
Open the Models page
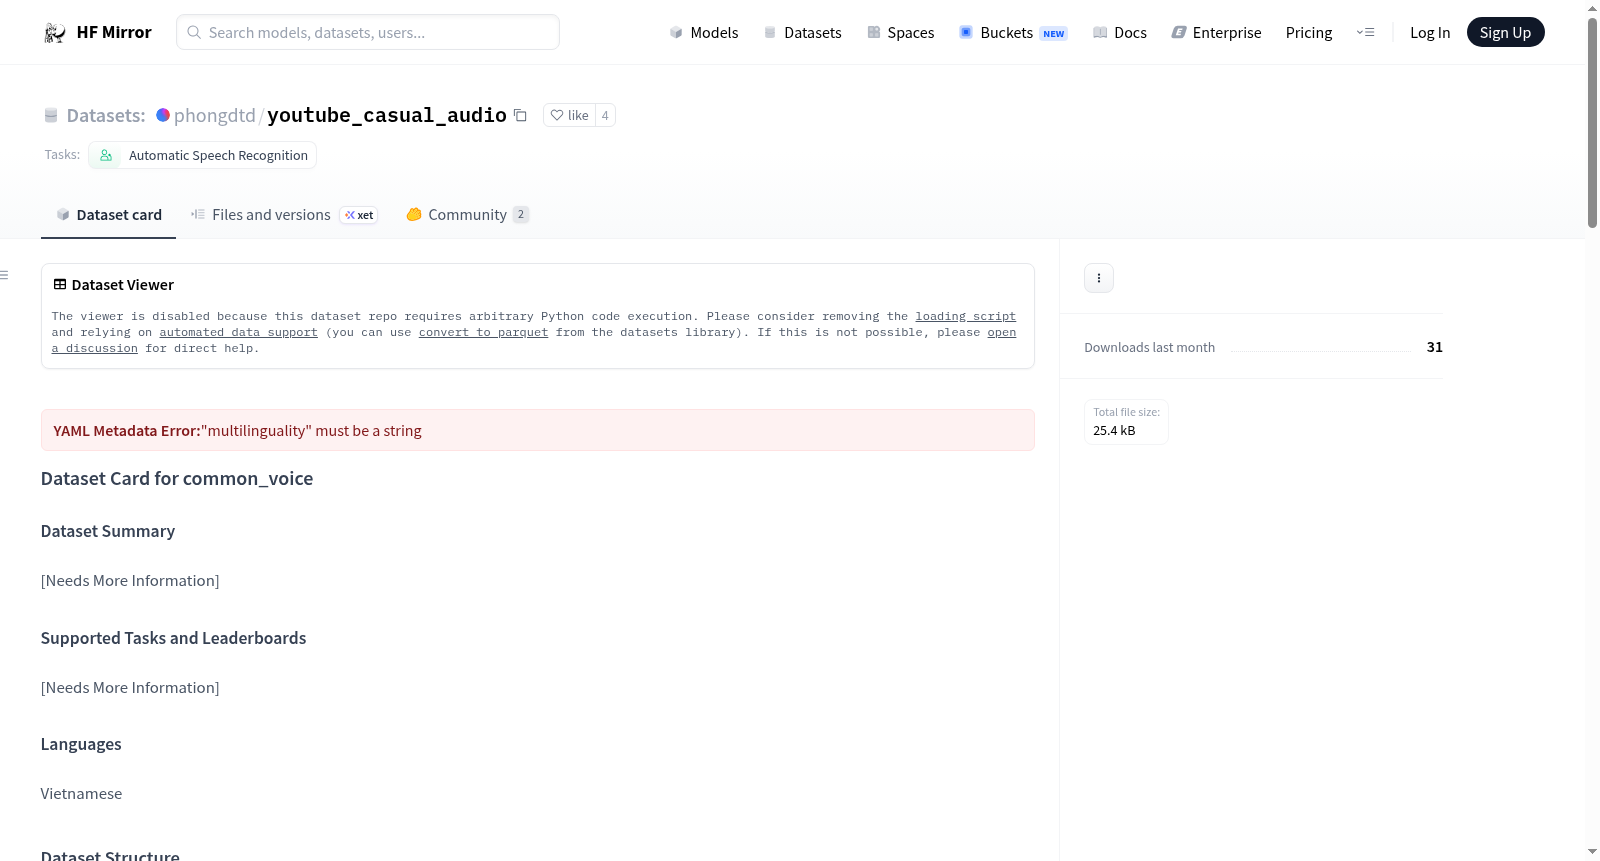coord(704,32)
